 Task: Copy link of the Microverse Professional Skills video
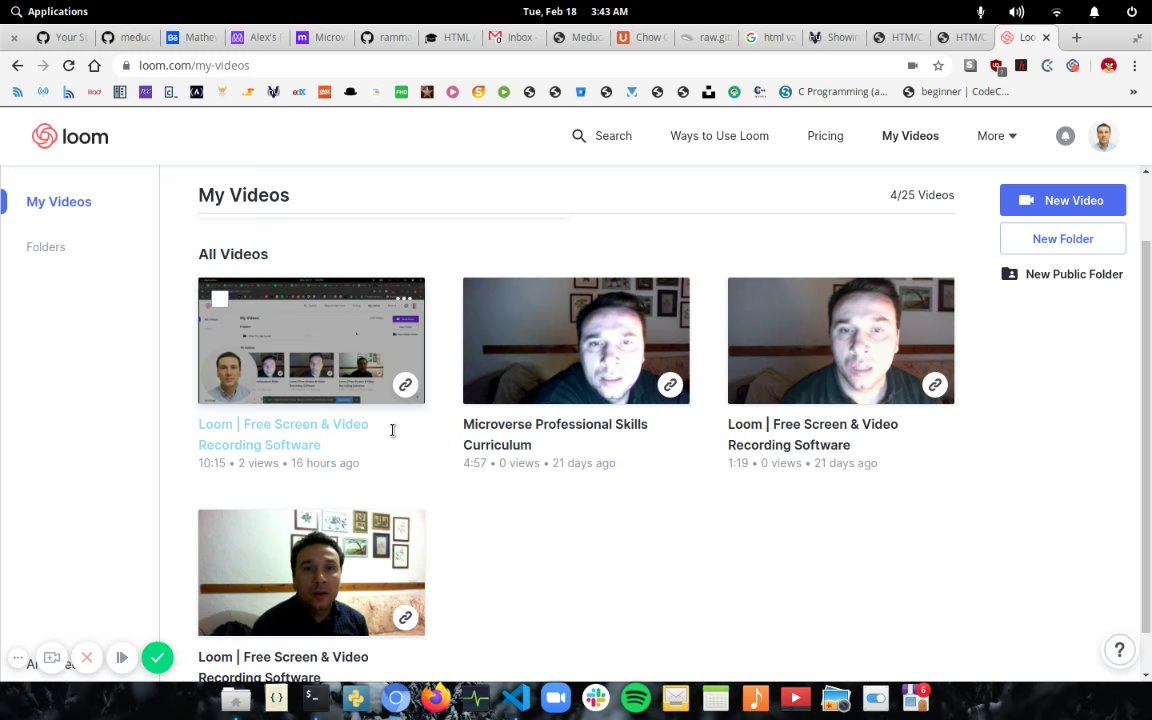point(669,384)
